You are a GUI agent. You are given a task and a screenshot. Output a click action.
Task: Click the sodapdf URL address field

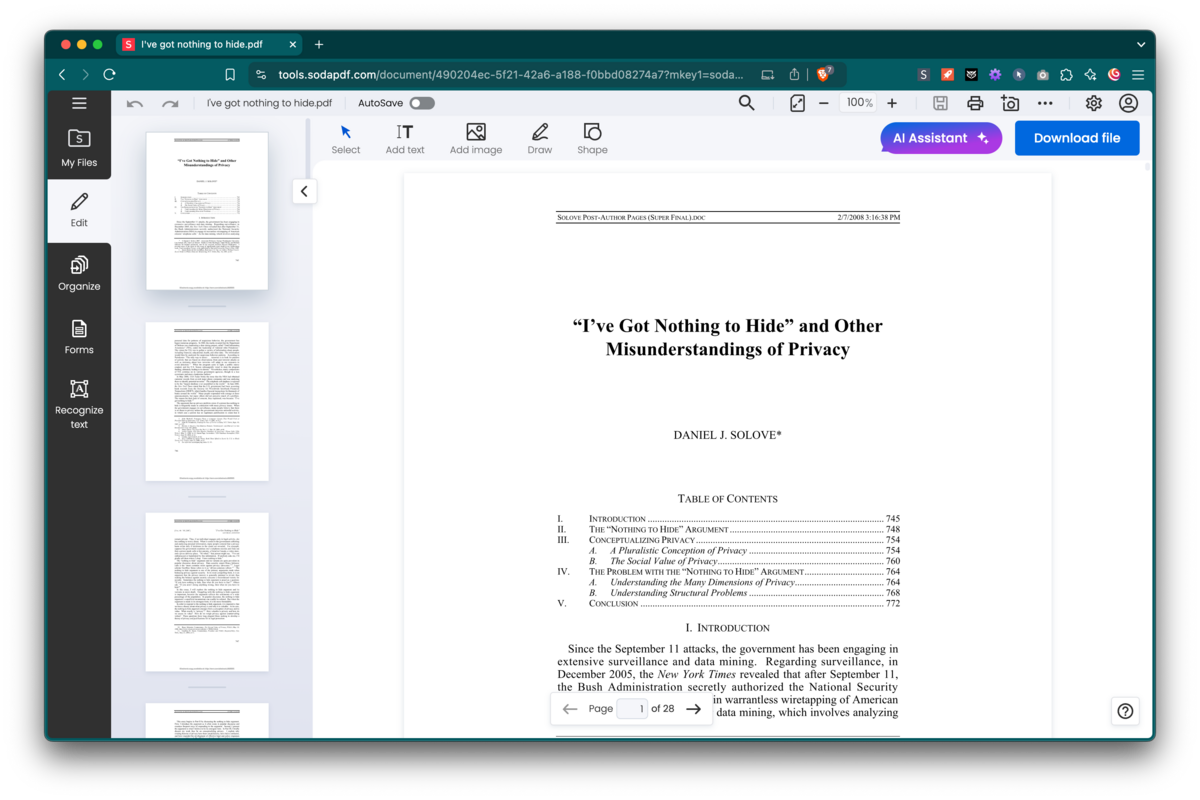point(511,74)
